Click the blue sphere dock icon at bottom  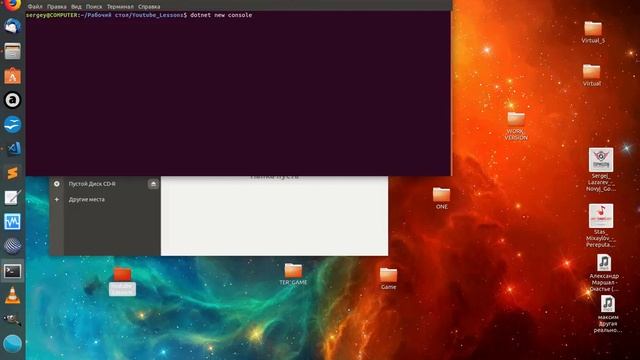12,344
